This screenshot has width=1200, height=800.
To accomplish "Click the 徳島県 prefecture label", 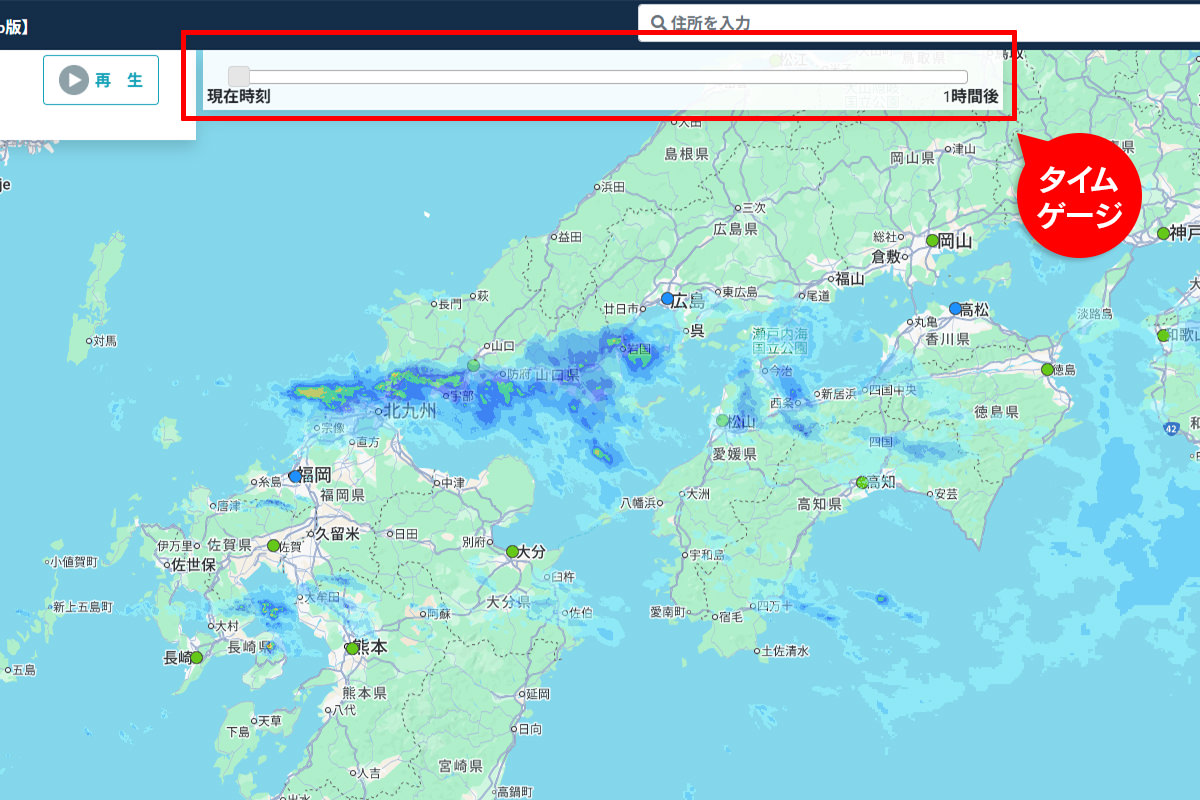I will [x=996, y=412].
